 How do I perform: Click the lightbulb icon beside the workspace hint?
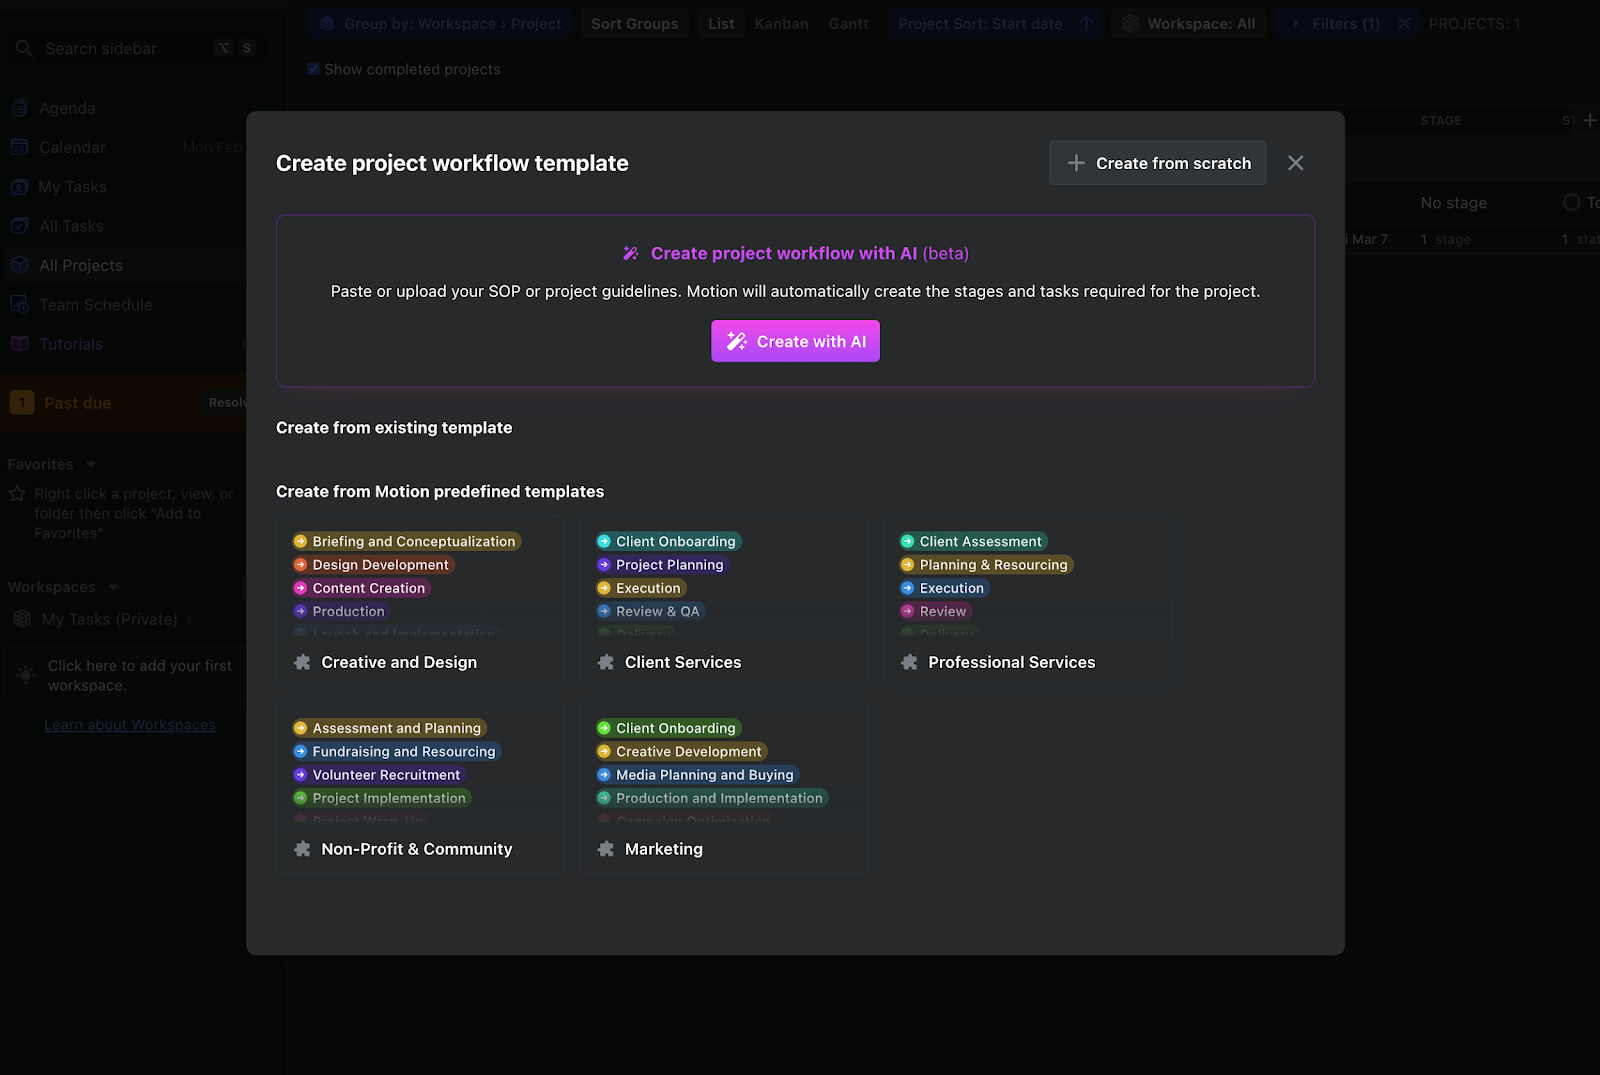pos(26,676)
